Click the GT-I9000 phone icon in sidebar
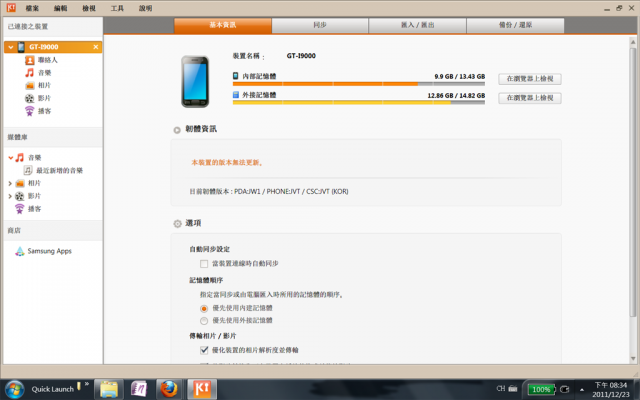This screenshot has height=400, width=640. click(x=21, y=47)
